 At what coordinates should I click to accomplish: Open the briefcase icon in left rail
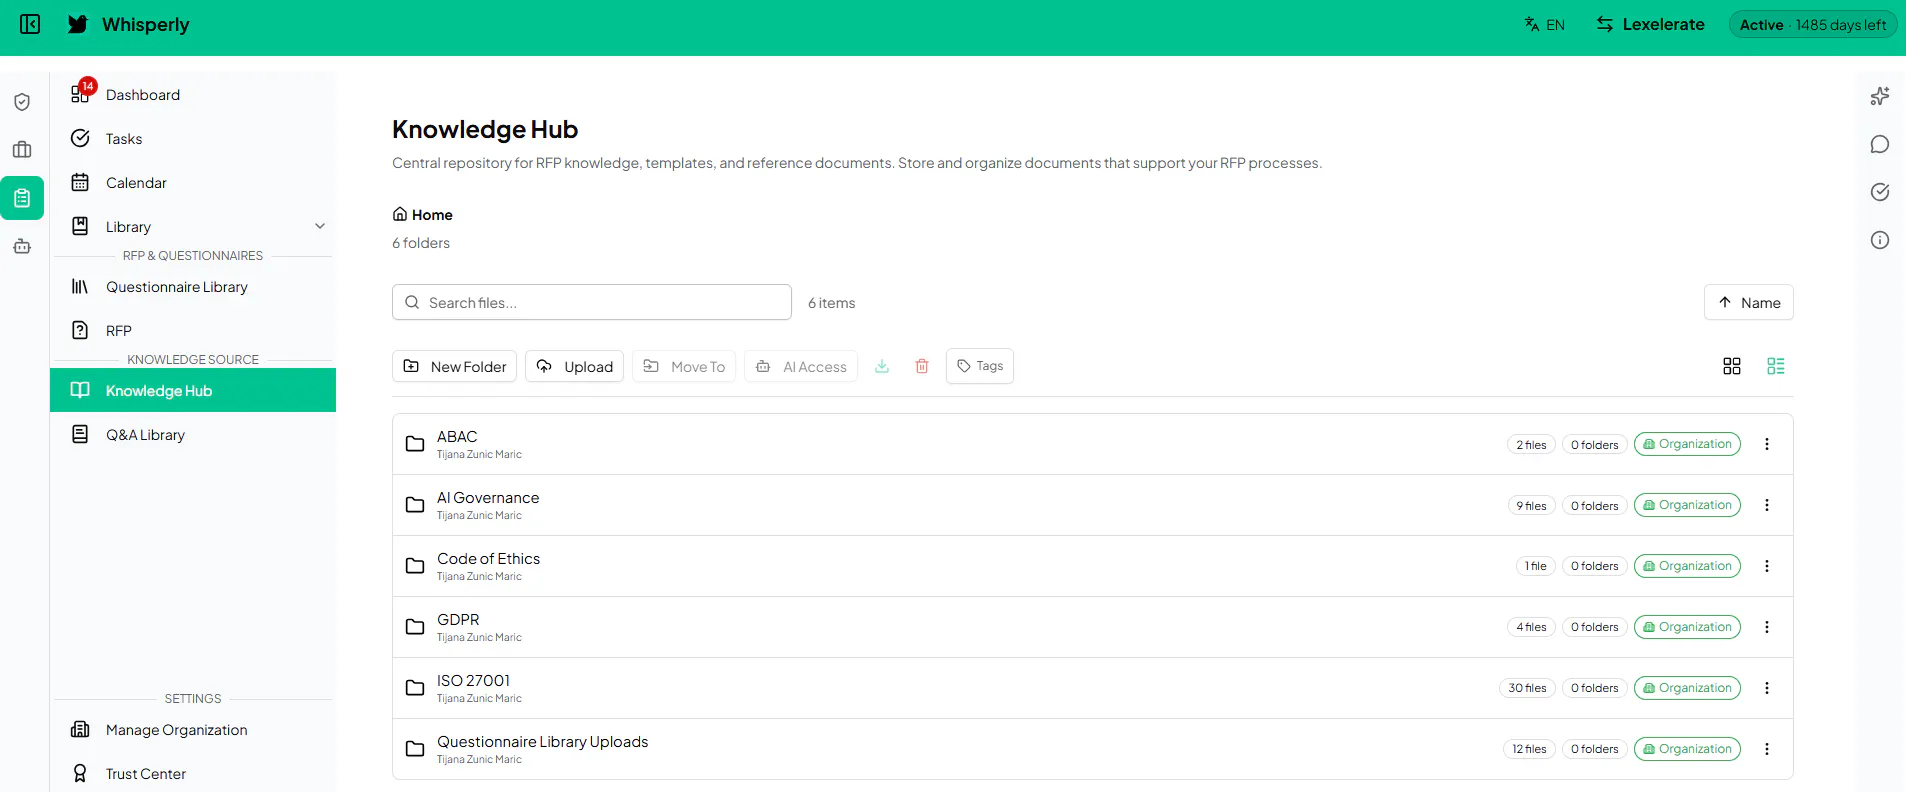[22, 150]
